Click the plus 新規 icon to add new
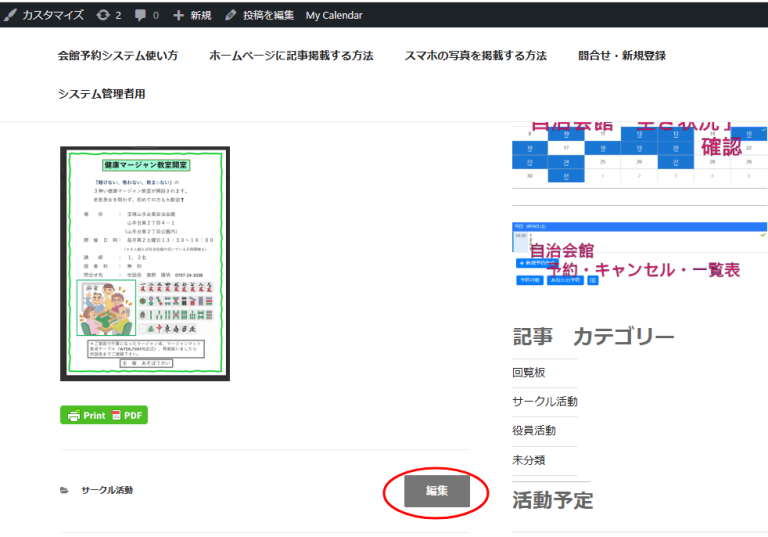This screenshot has height=537, width=768. (x=179, y=15)
